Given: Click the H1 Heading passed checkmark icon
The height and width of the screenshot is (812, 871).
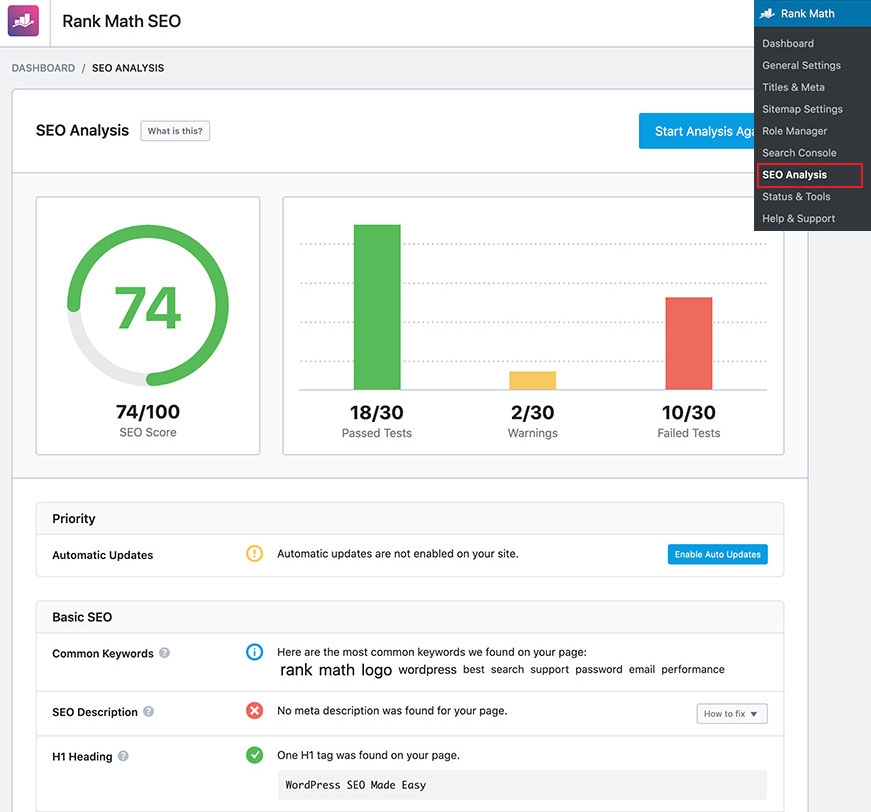Looking at the screenshot, I should pos(254,755).
